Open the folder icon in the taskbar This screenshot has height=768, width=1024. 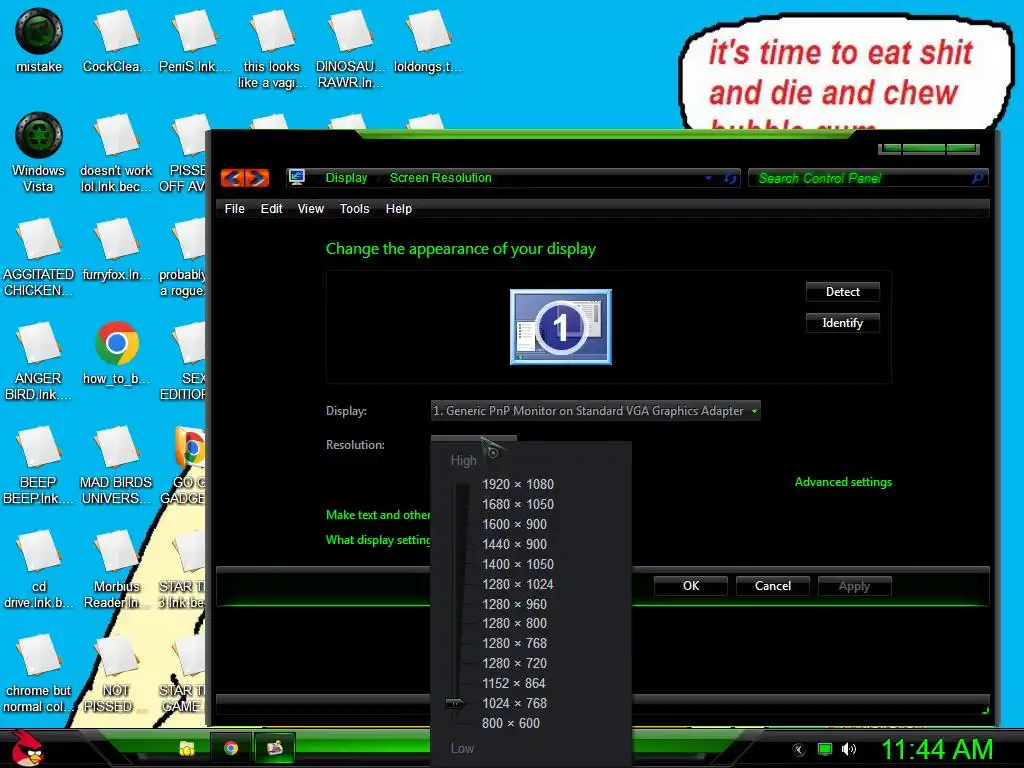point(187,748)
